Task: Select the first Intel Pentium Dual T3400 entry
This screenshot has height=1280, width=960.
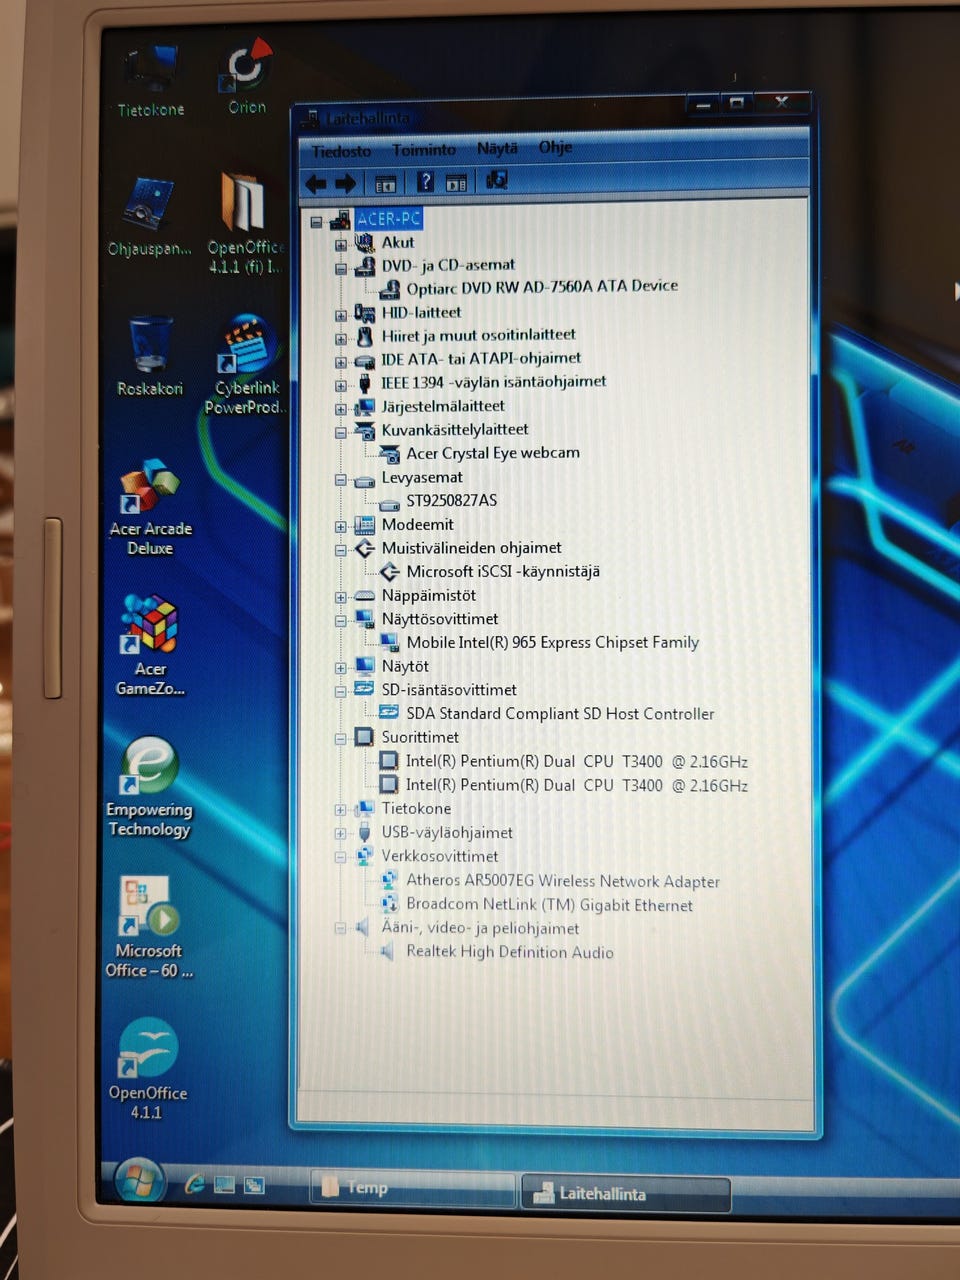Action: coord(576,761)
